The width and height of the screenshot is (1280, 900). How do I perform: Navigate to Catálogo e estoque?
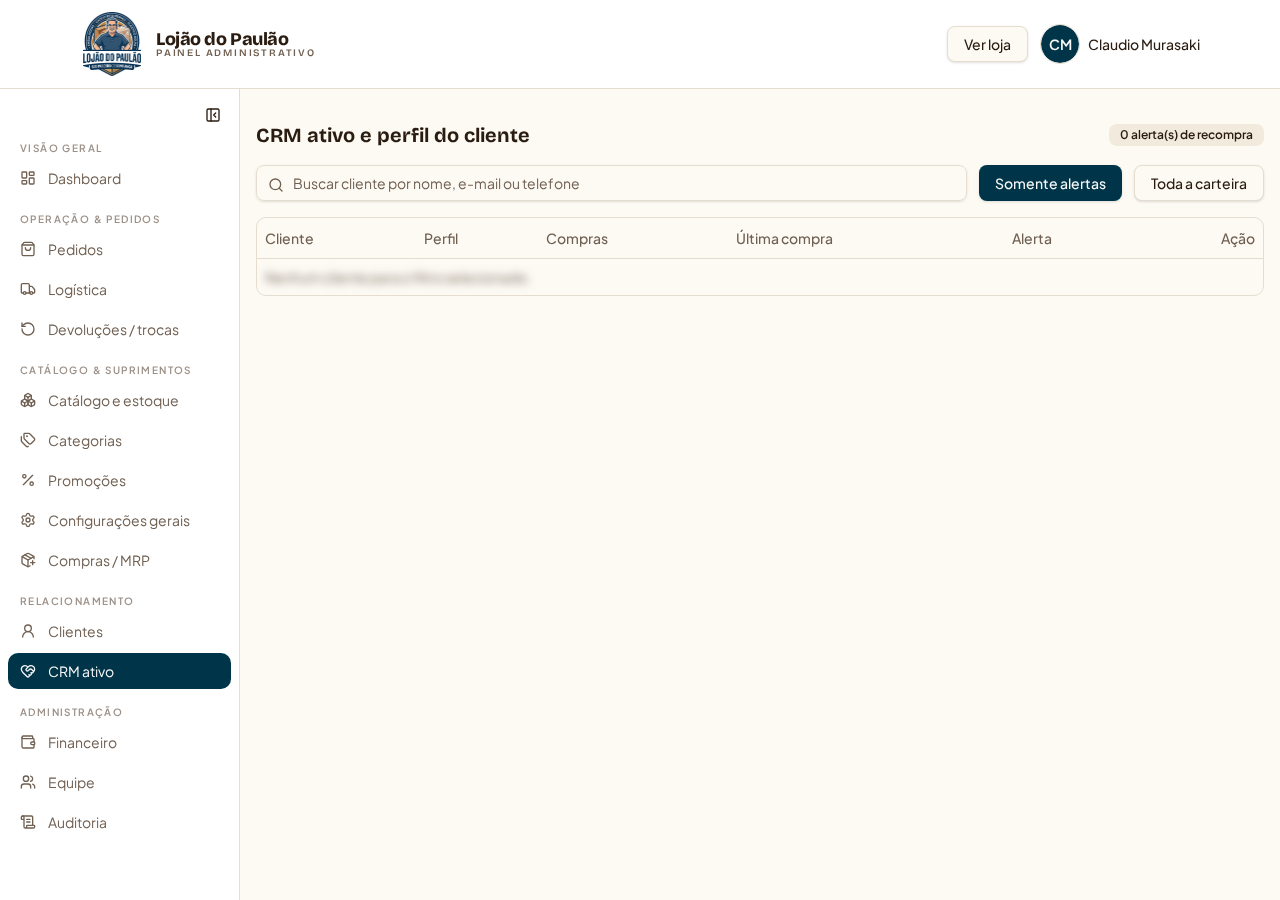pos(119,400)
